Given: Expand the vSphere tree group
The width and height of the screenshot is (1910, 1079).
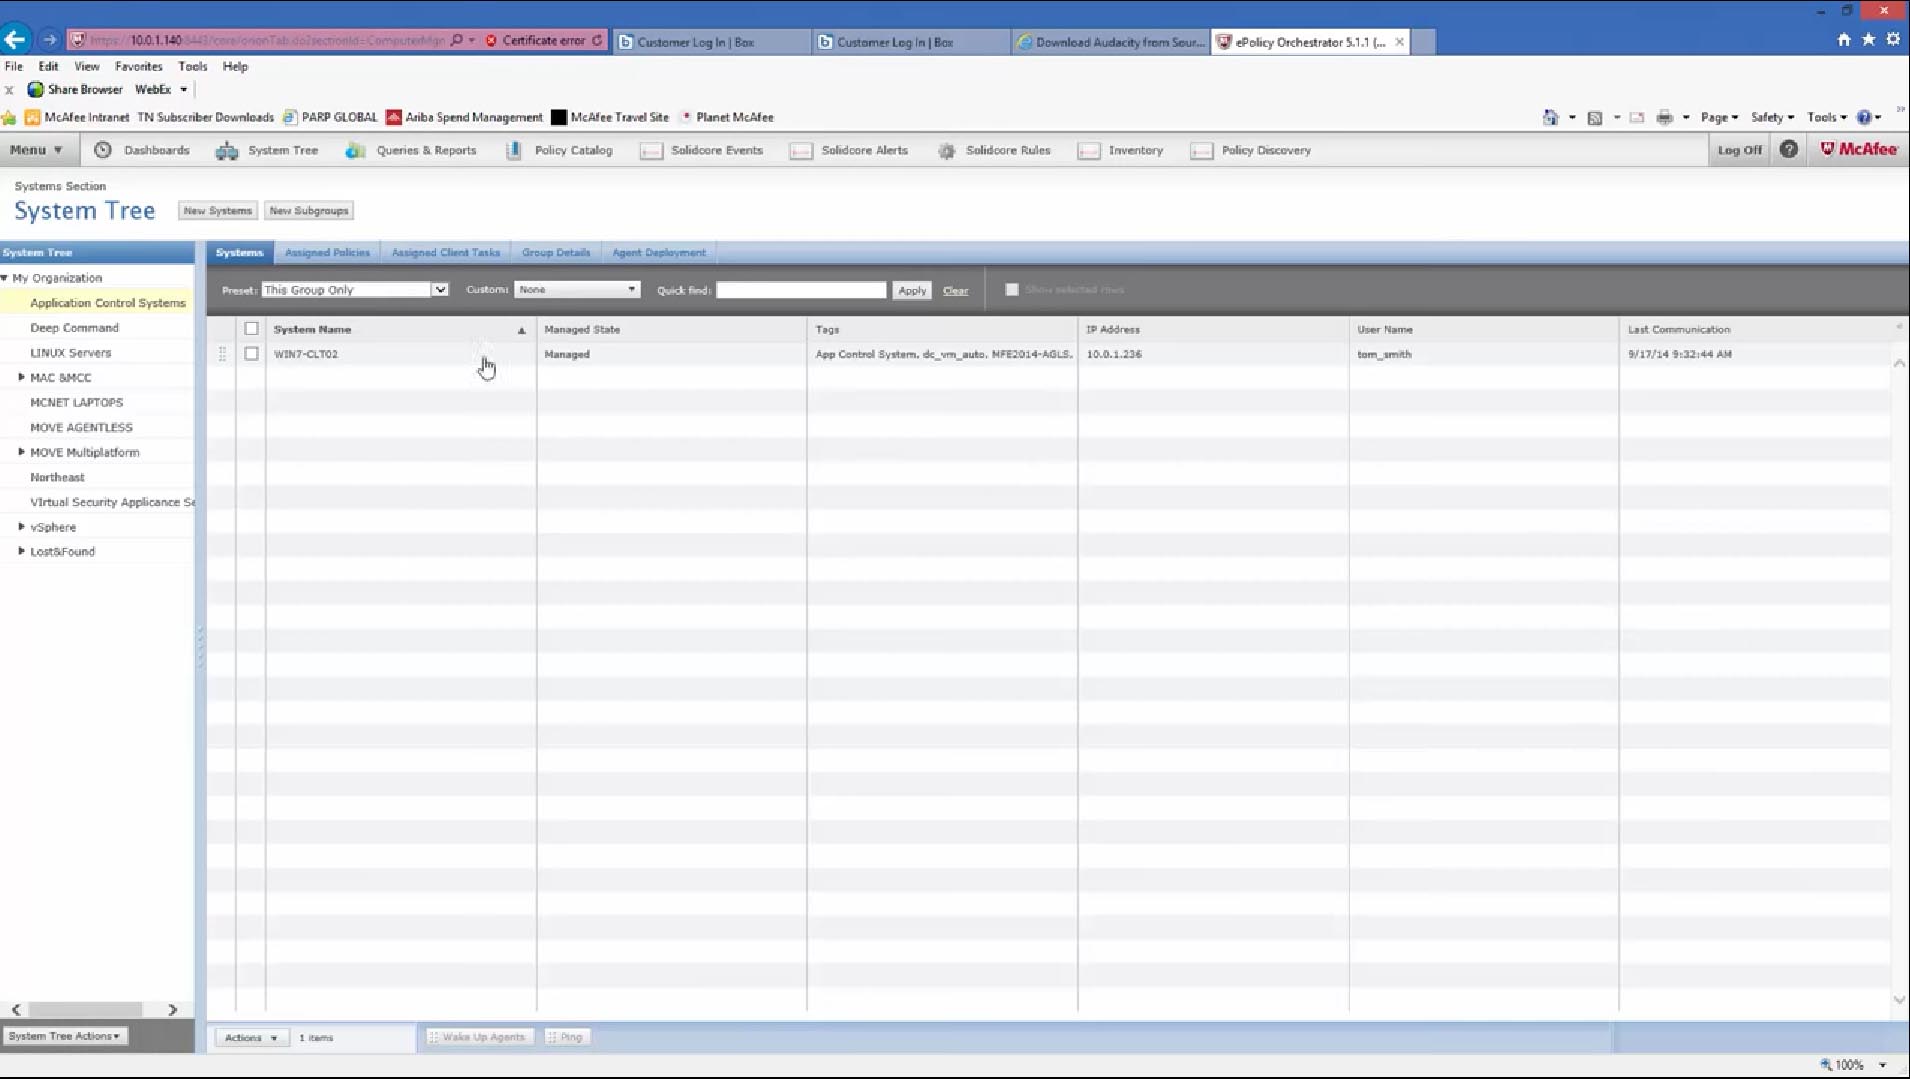Looking at the screenshot, I should tap(21, 526).
